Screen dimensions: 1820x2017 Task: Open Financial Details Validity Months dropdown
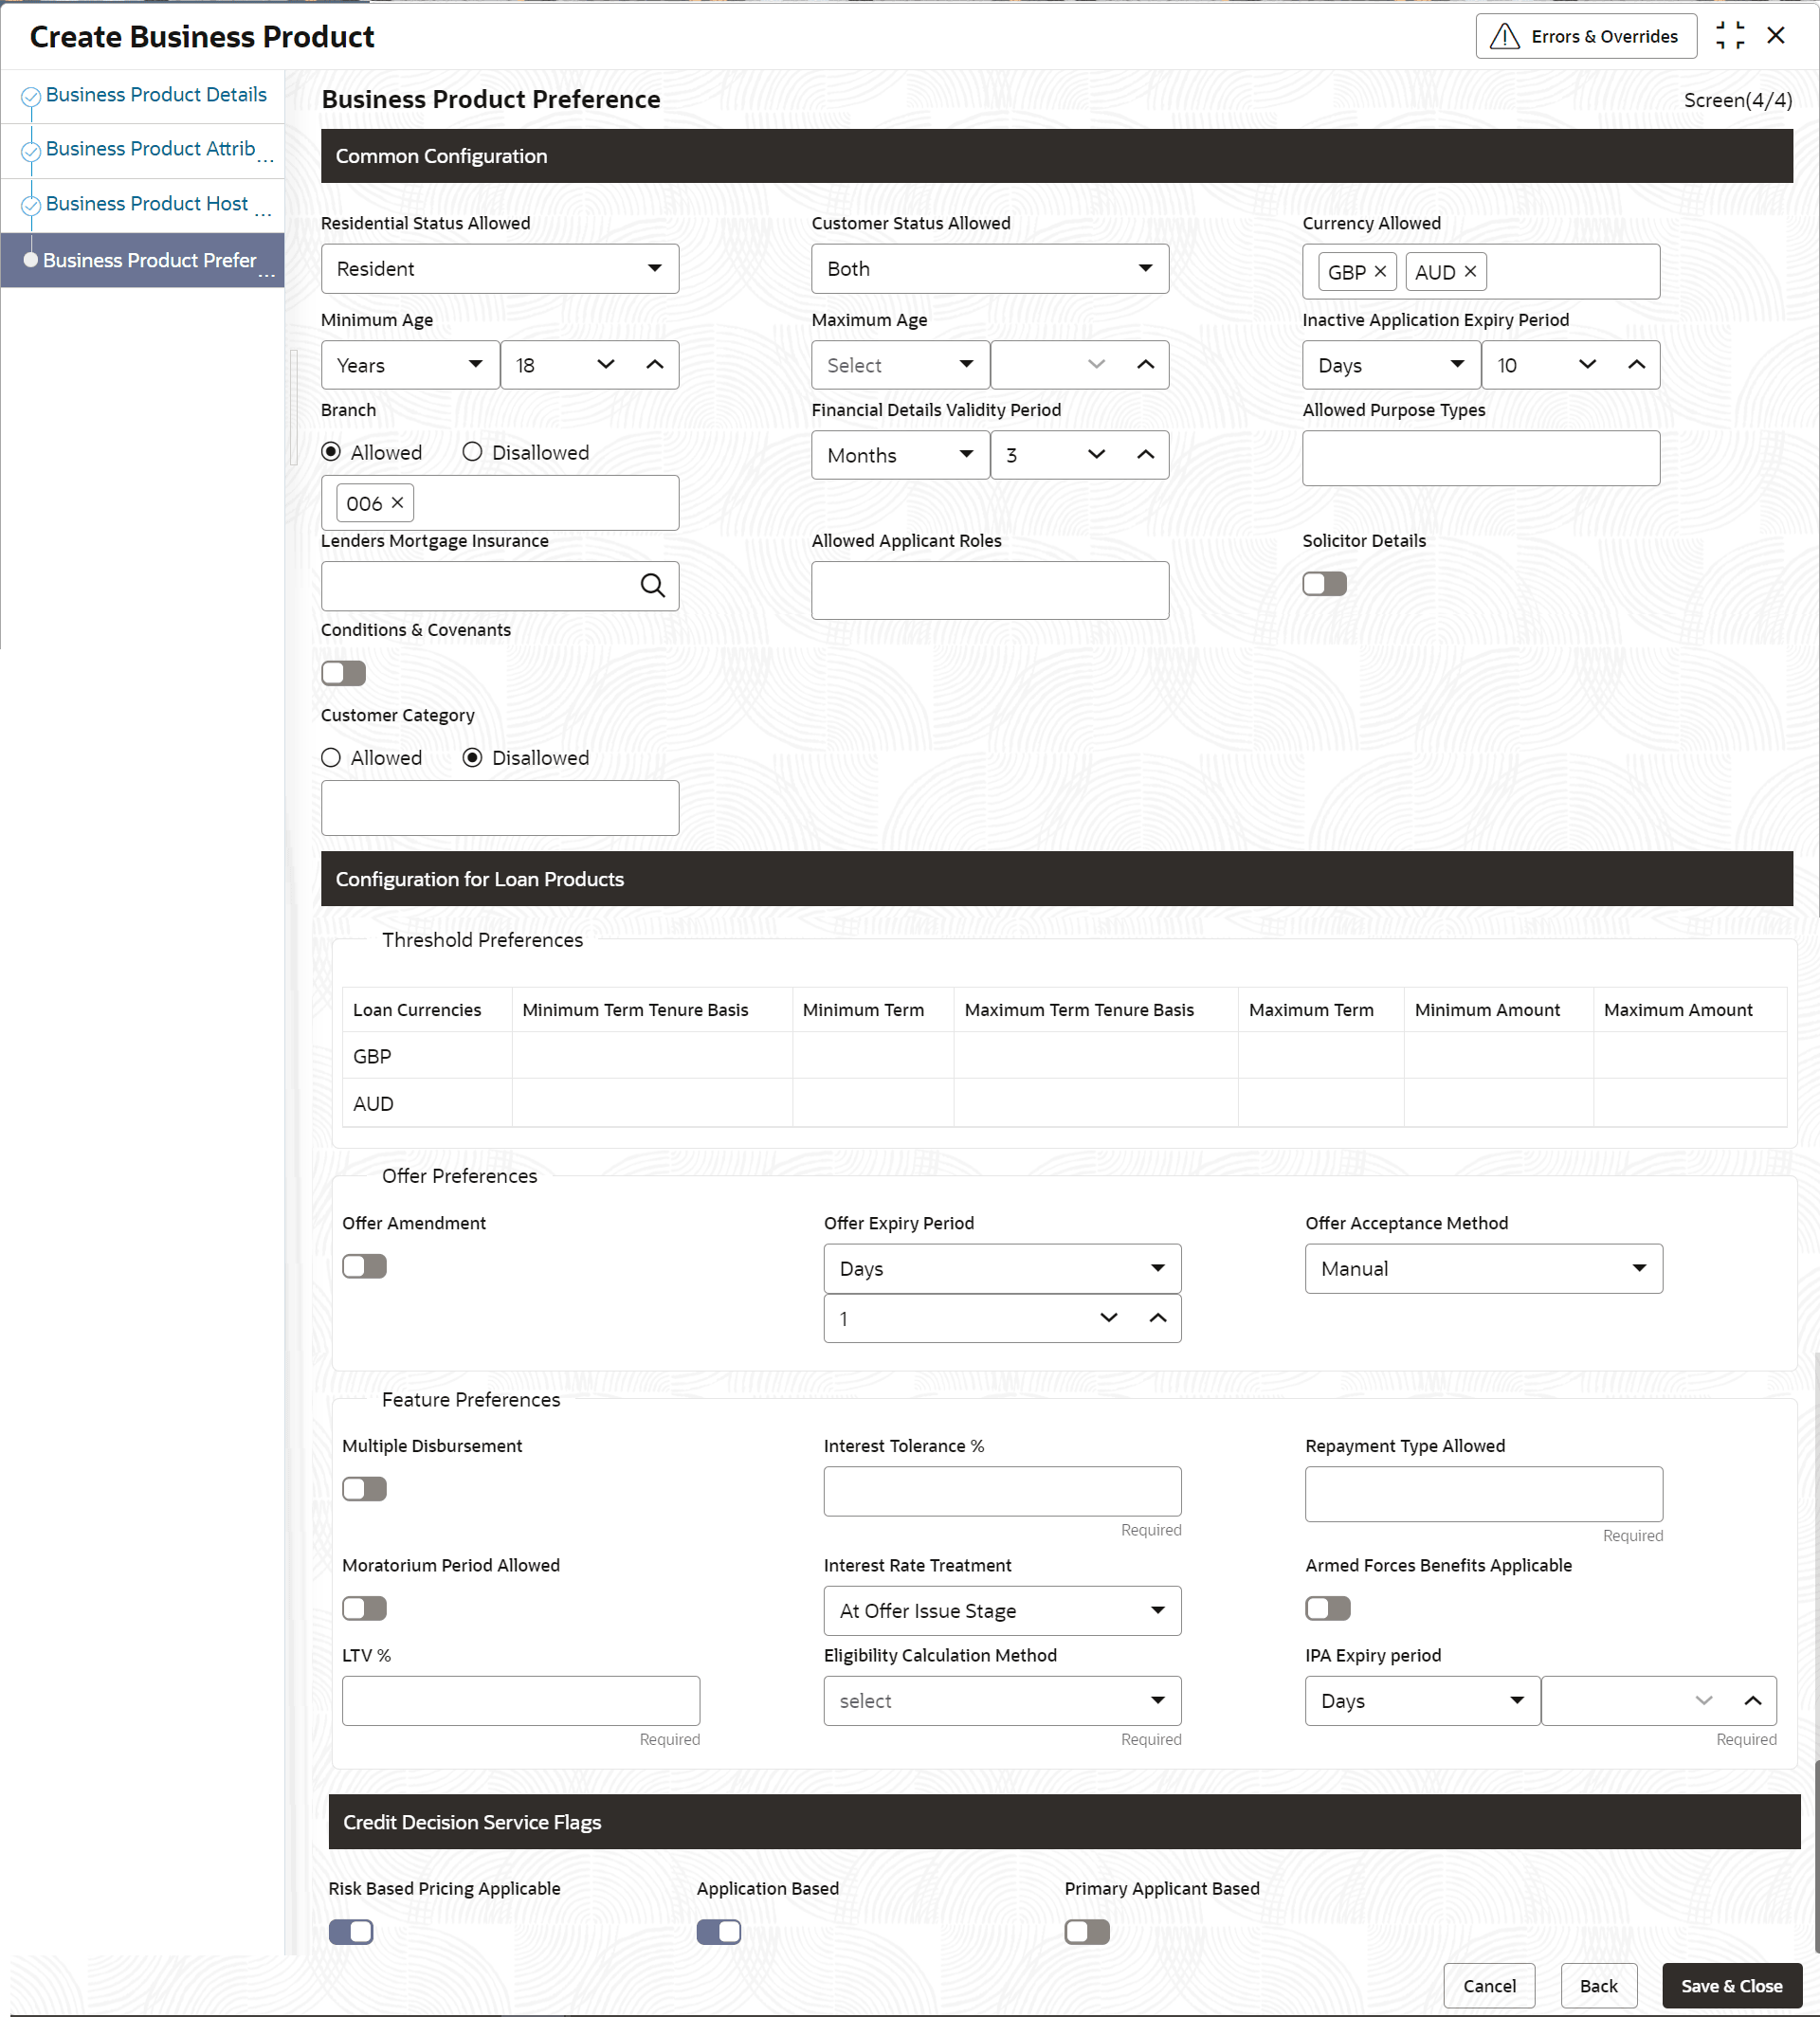point(901,455)
